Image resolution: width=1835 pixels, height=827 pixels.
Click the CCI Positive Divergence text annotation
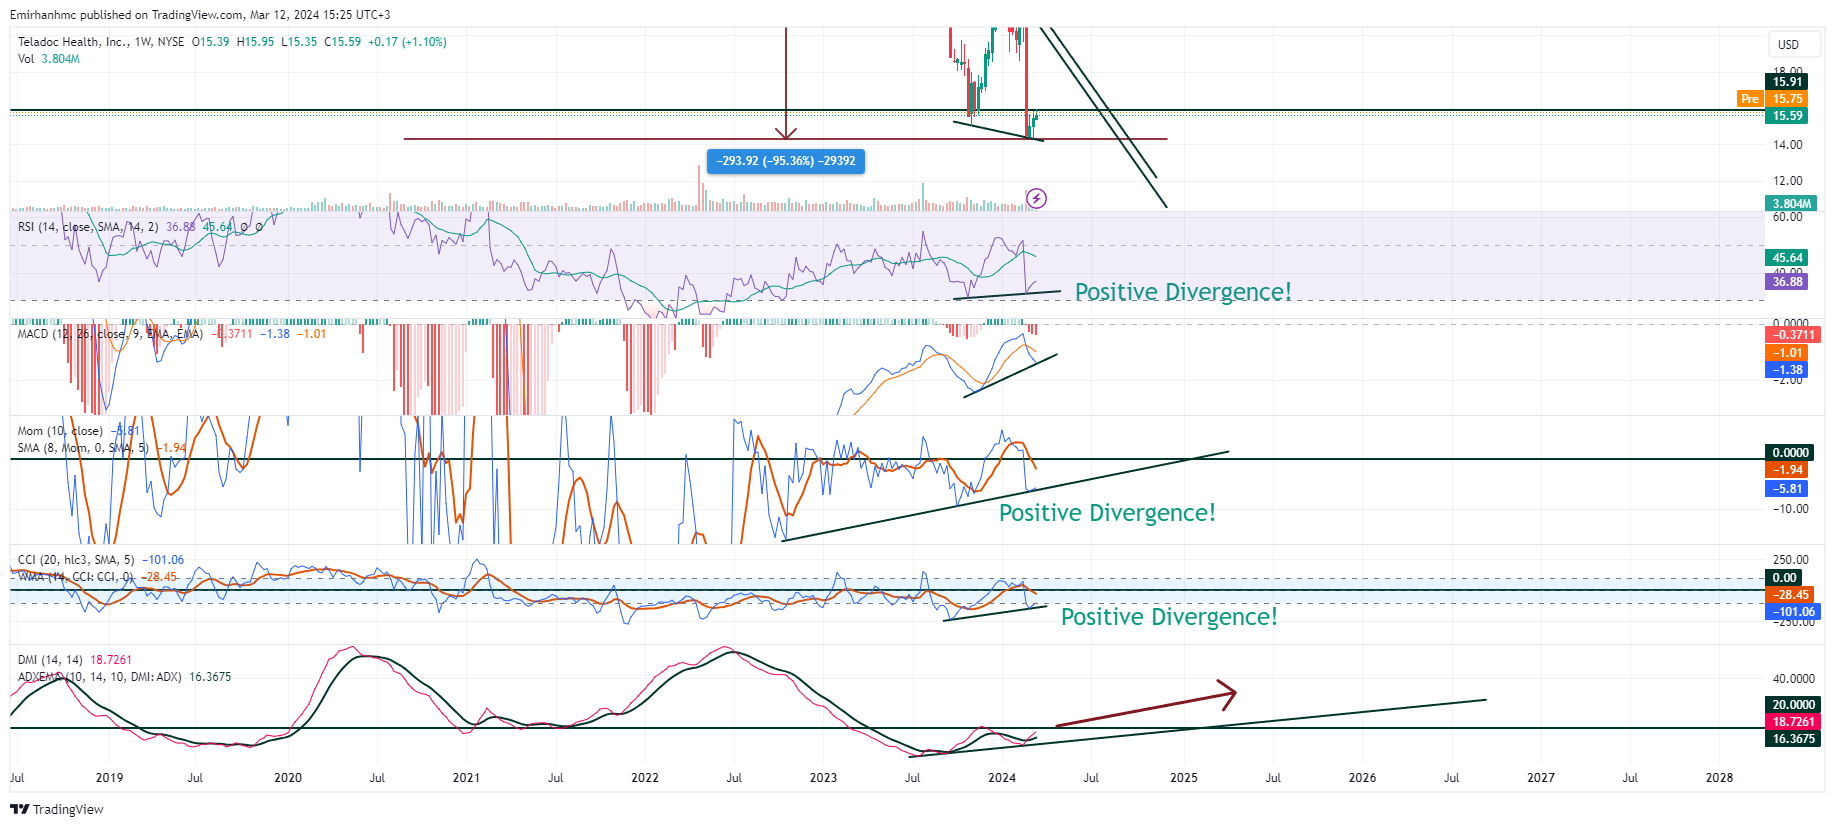point(1169,617)
